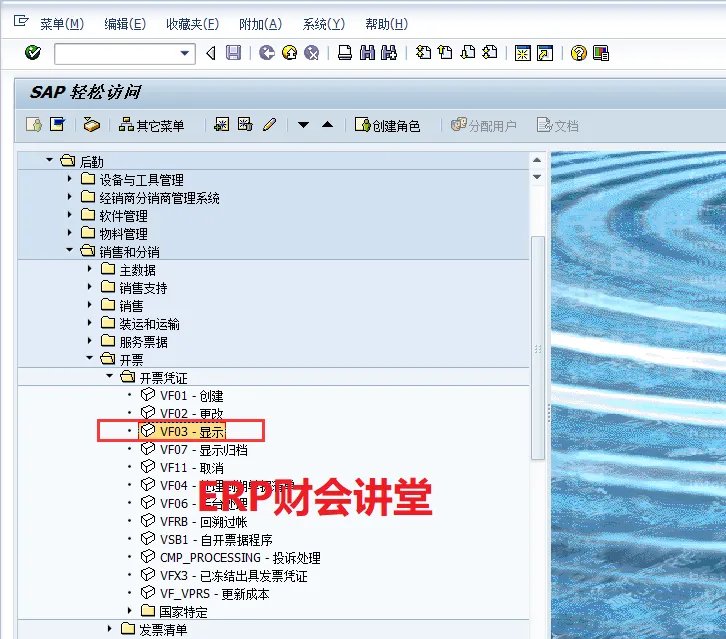The height and width of the screenshot is (639, 726).
Task: Click the yellow Exit arrow icon
Action: click(290, 53)
